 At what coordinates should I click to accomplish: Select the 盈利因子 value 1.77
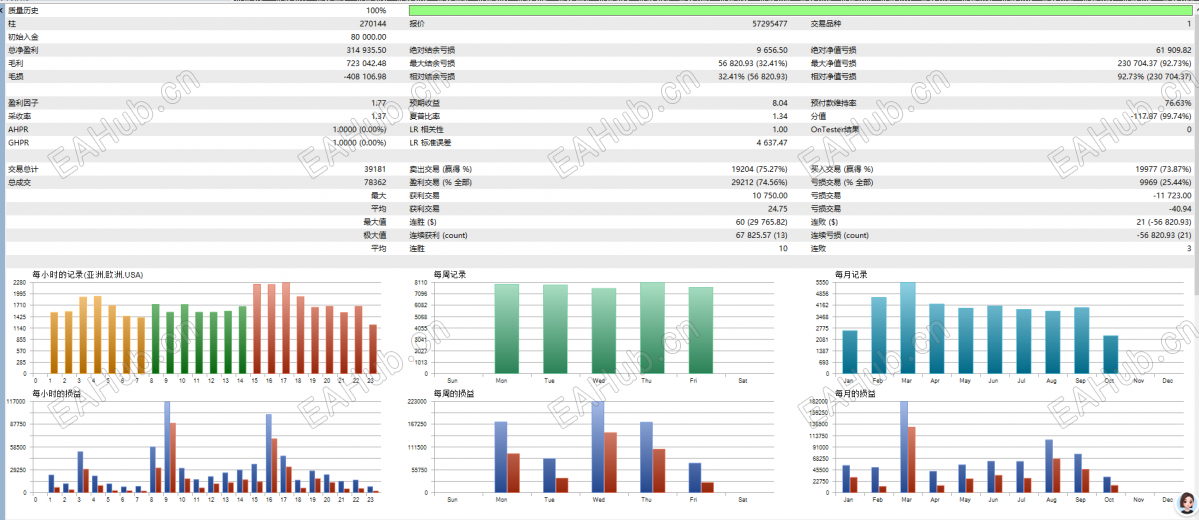tap(379, 103)
